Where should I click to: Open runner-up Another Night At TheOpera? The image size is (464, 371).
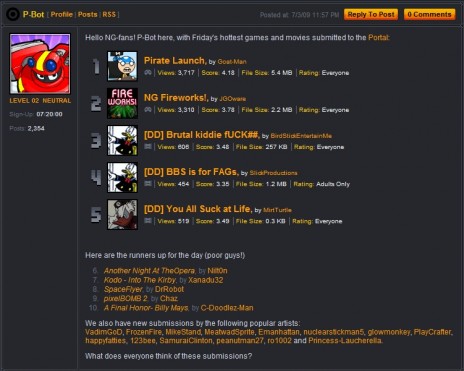[x=149, y=271]
